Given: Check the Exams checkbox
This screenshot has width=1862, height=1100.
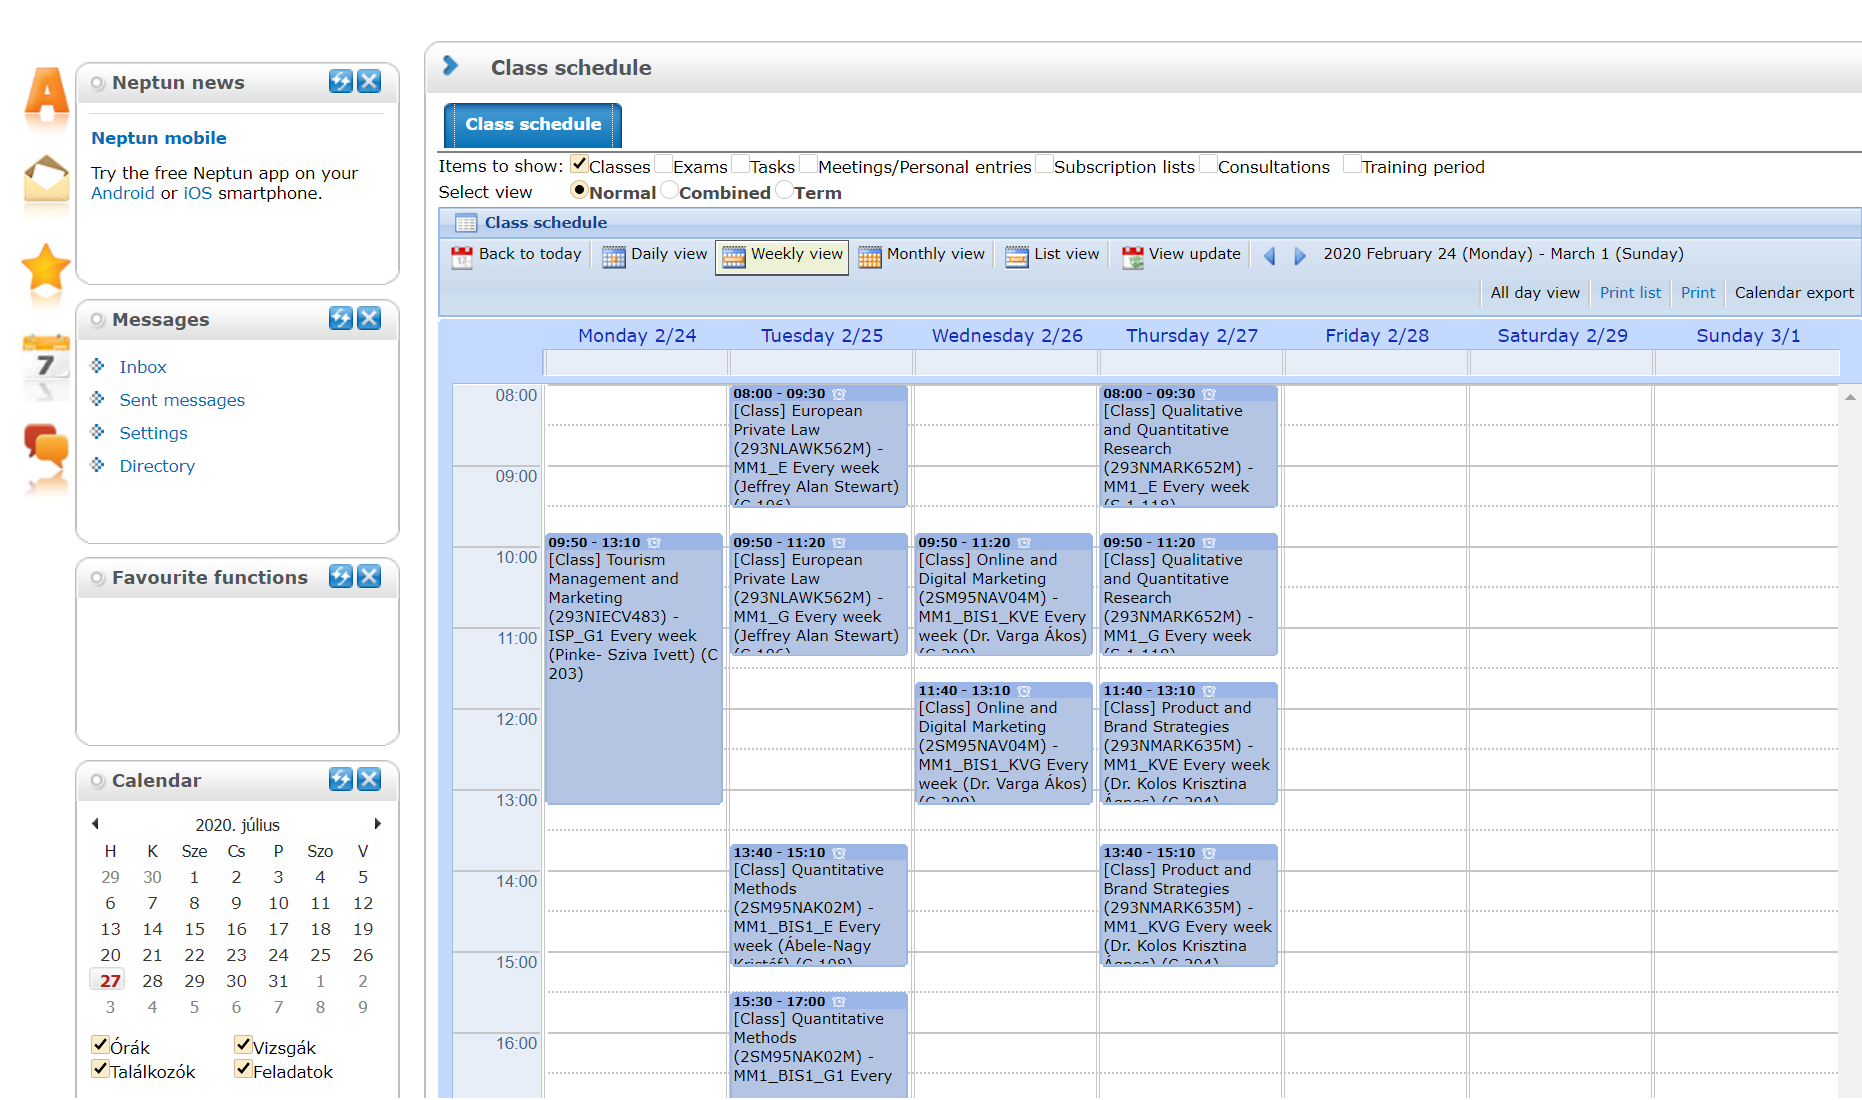Looking at the screenshot, I should (663, 164).
